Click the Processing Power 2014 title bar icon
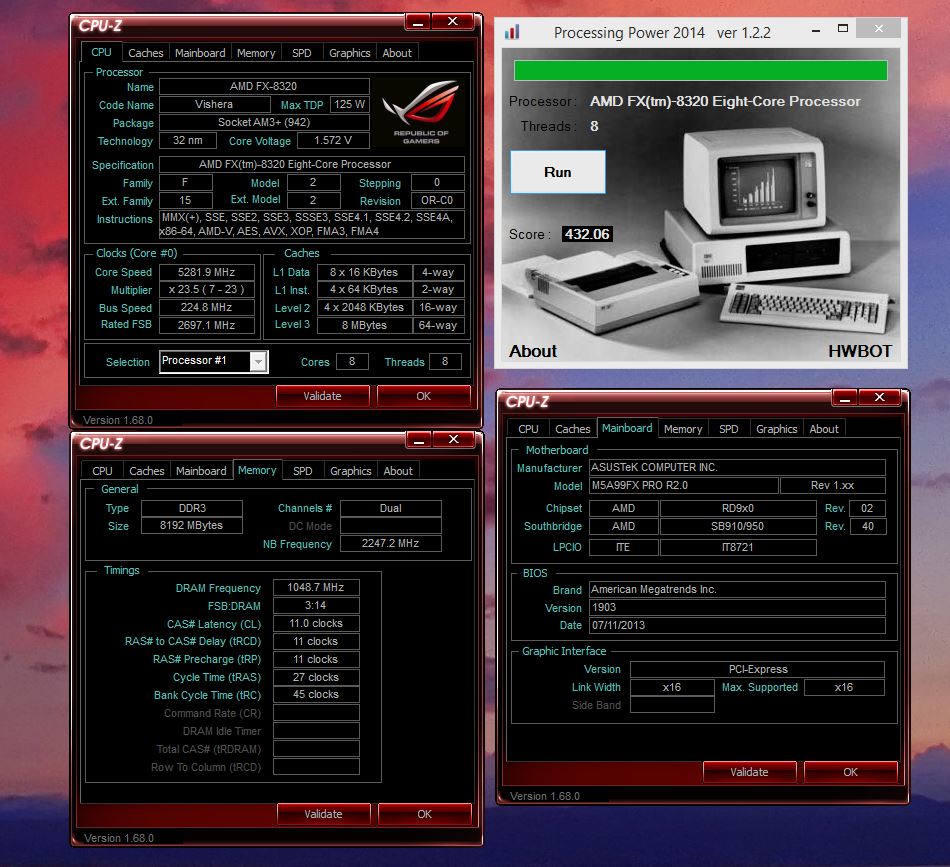The height and width of the screenshot is (867, 950). tap(512, 32)
